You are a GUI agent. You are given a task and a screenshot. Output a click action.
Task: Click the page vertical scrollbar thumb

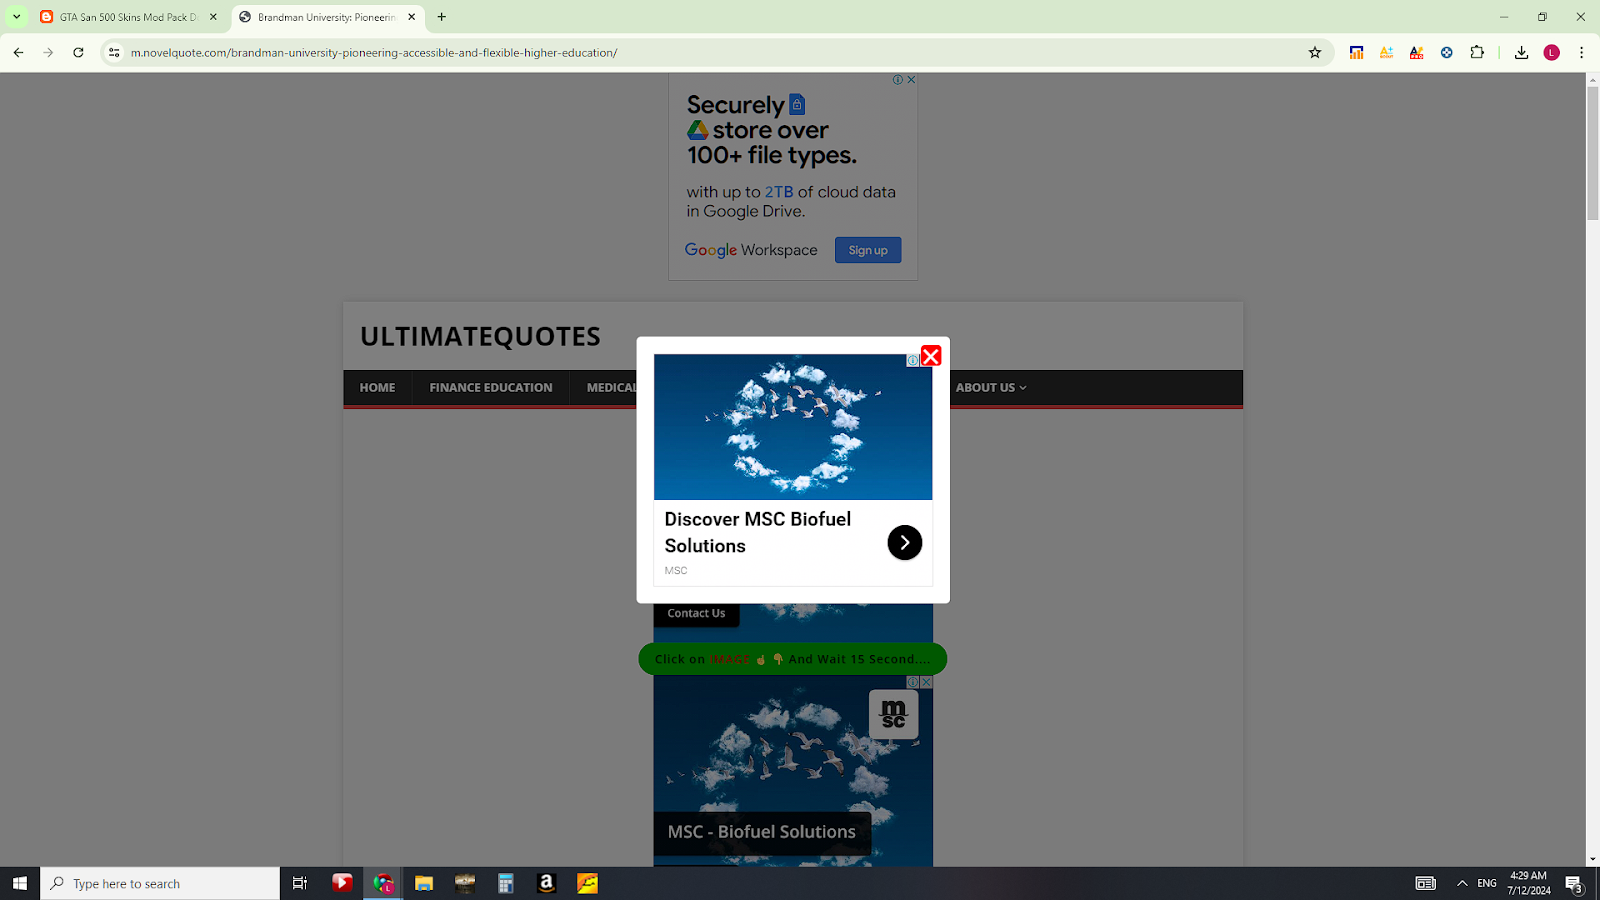(1592, 153)
